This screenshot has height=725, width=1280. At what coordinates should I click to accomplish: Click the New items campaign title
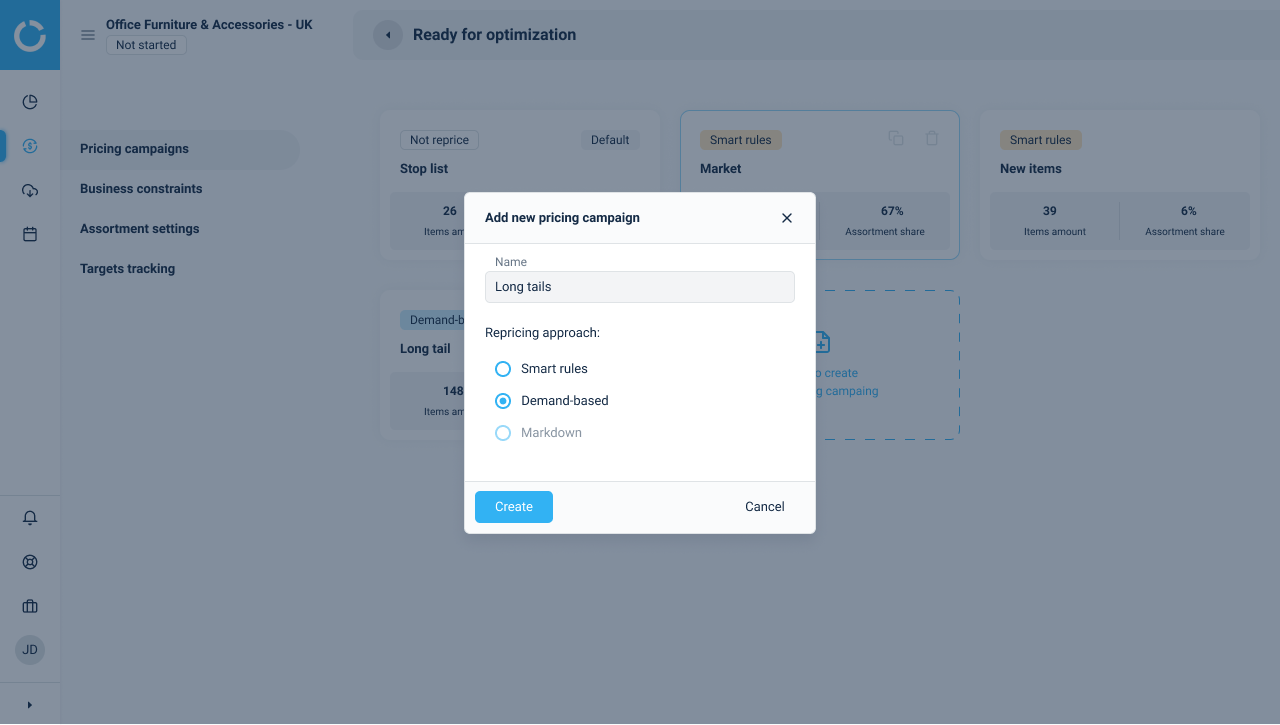1031,169
